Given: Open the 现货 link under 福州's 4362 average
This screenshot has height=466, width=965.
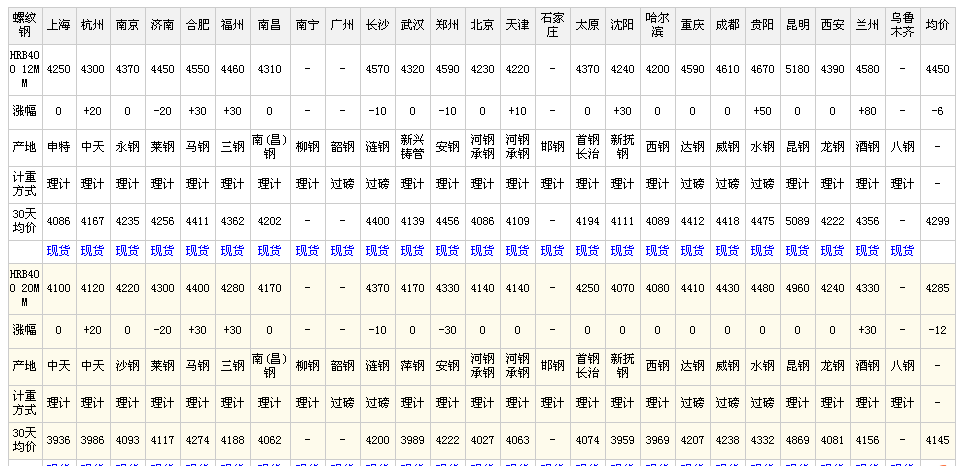Looking at the screenshot, I should [x=233, y=251].
